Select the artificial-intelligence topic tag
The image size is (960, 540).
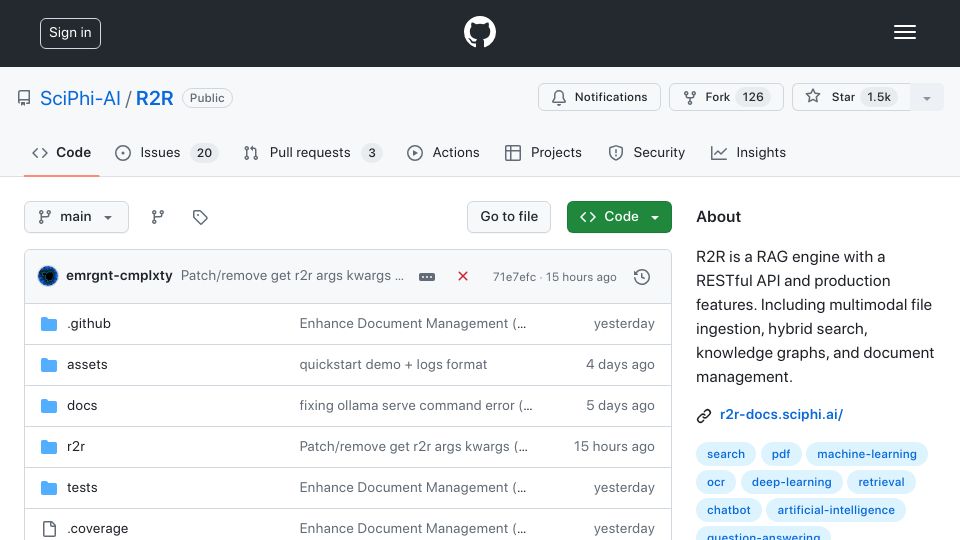point(836,510)
